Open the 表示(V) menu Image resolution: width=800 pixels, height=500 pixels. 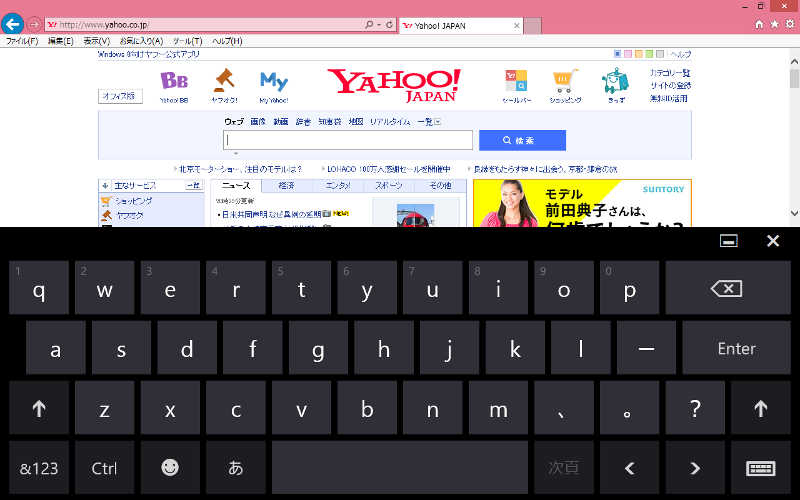coord(97,41)
